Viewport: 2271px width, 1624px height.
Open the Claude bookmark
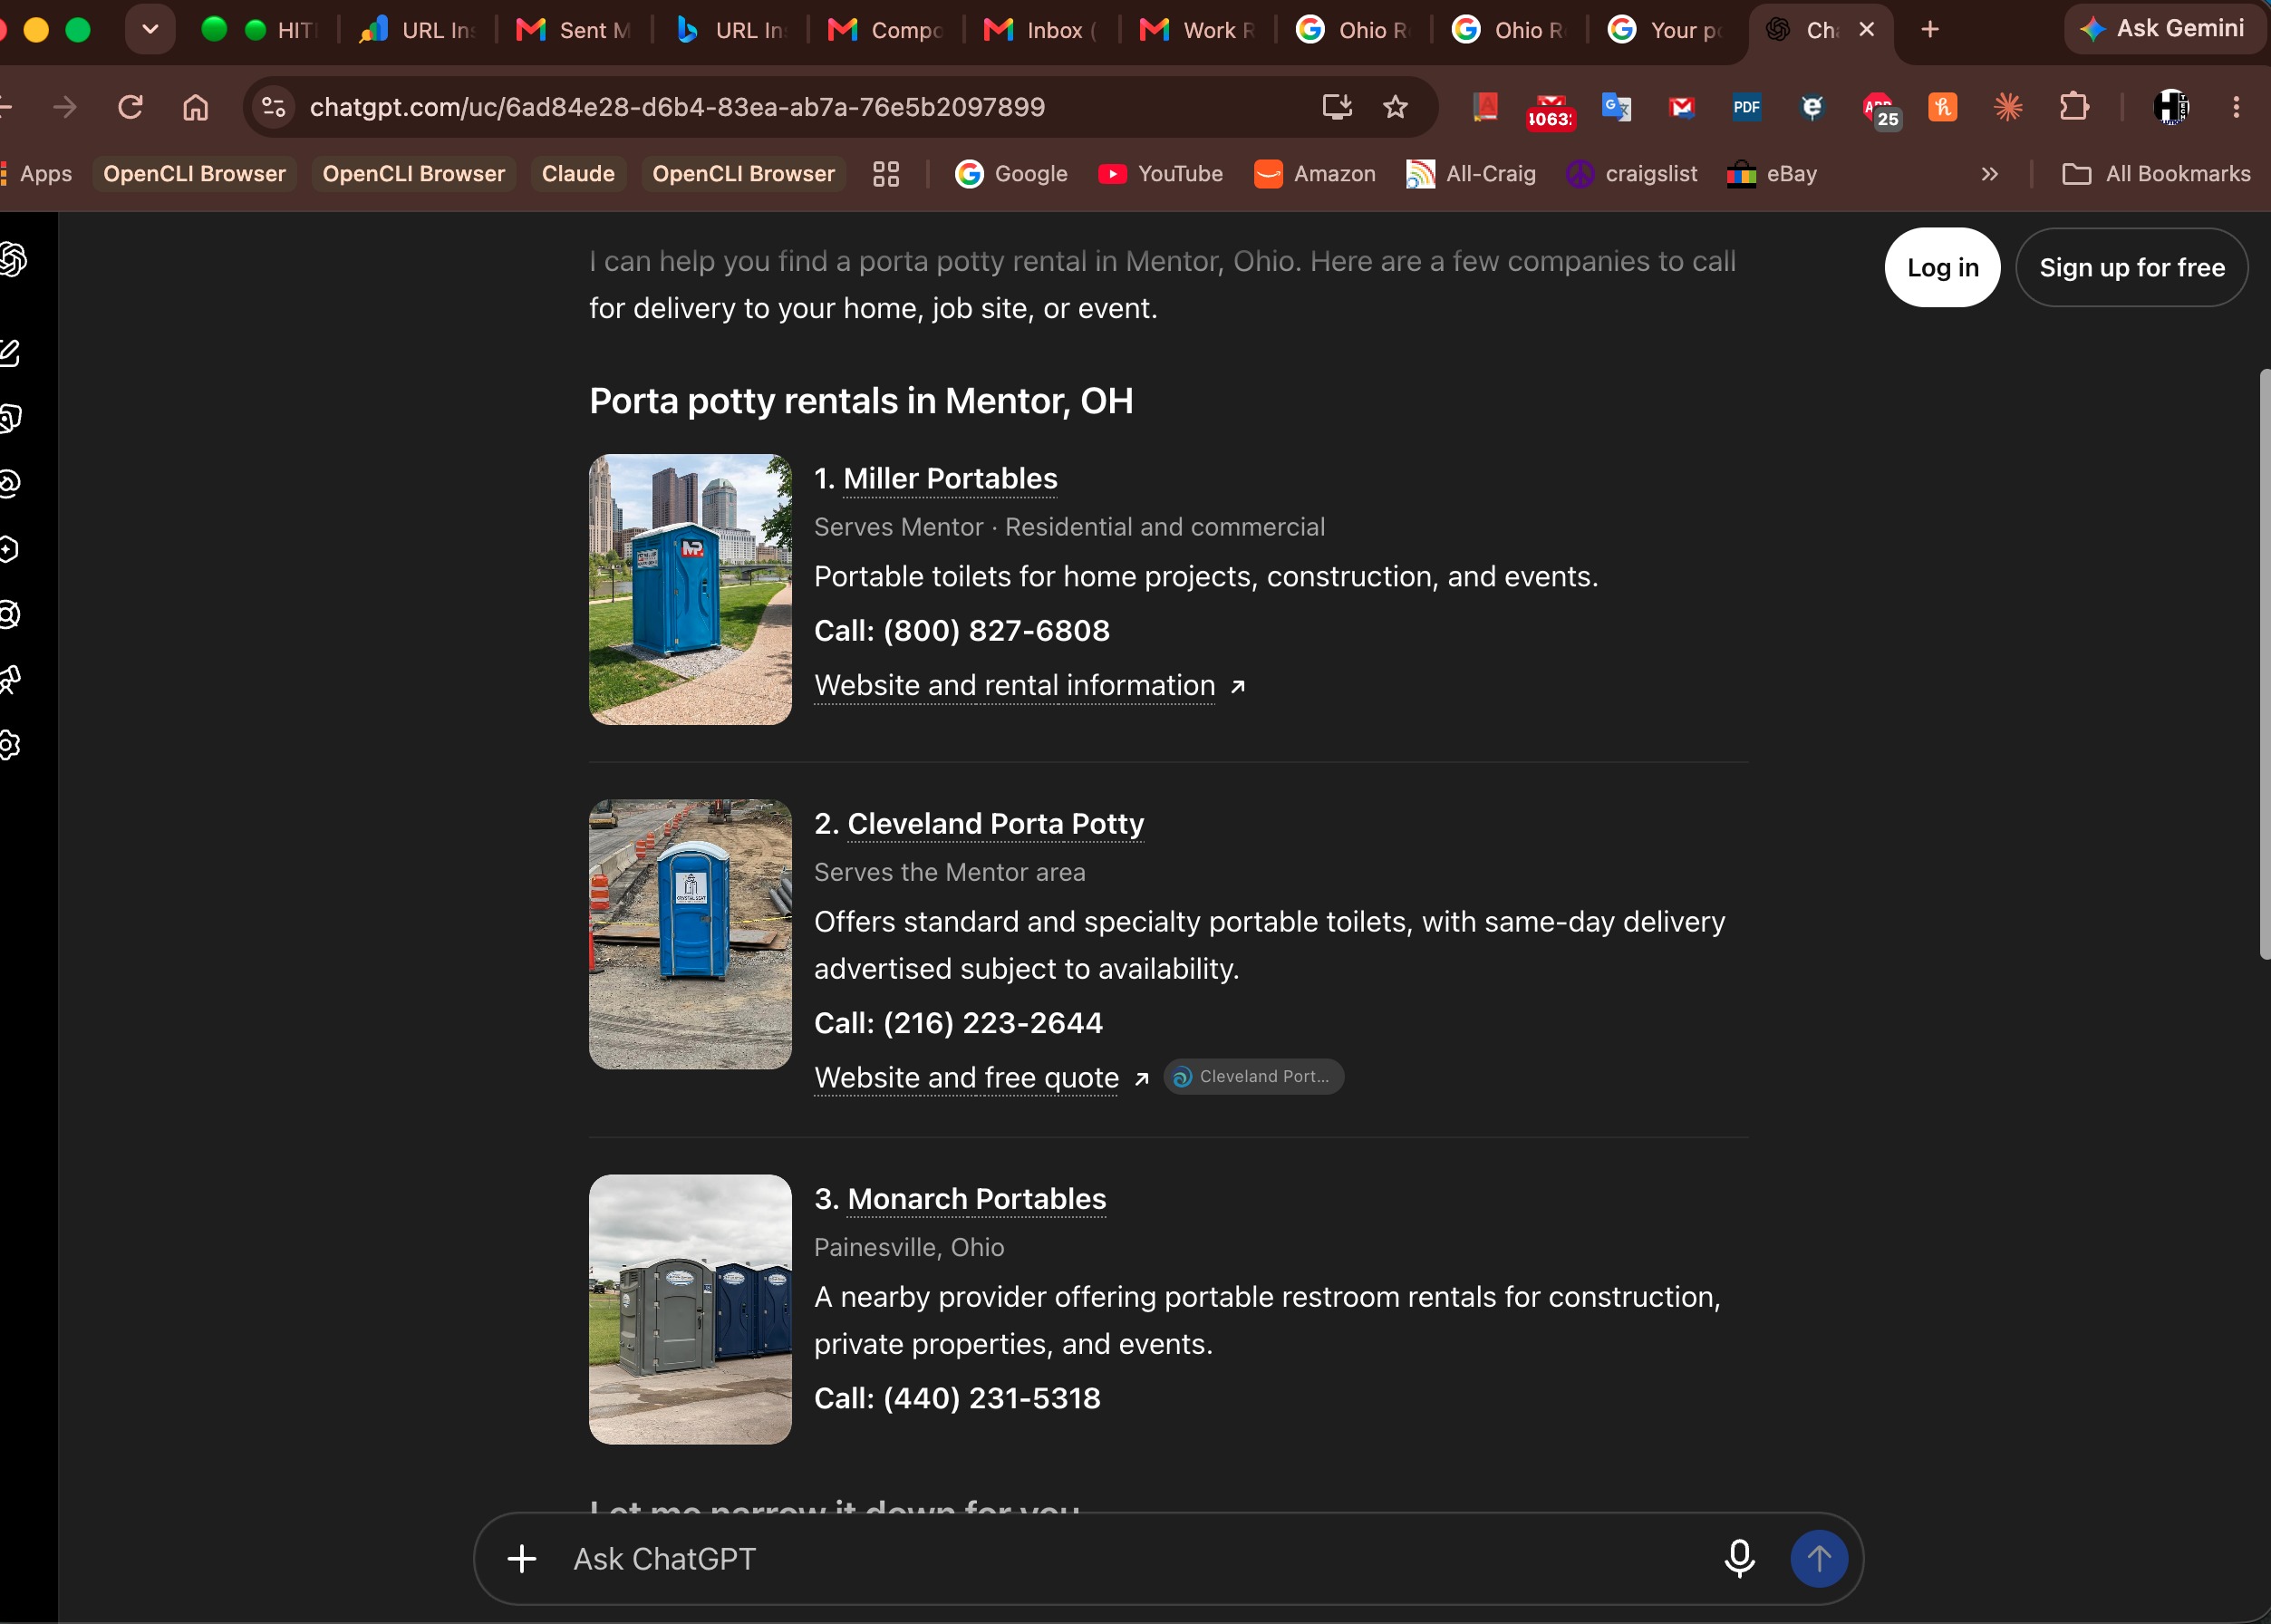tap(578, 174)
